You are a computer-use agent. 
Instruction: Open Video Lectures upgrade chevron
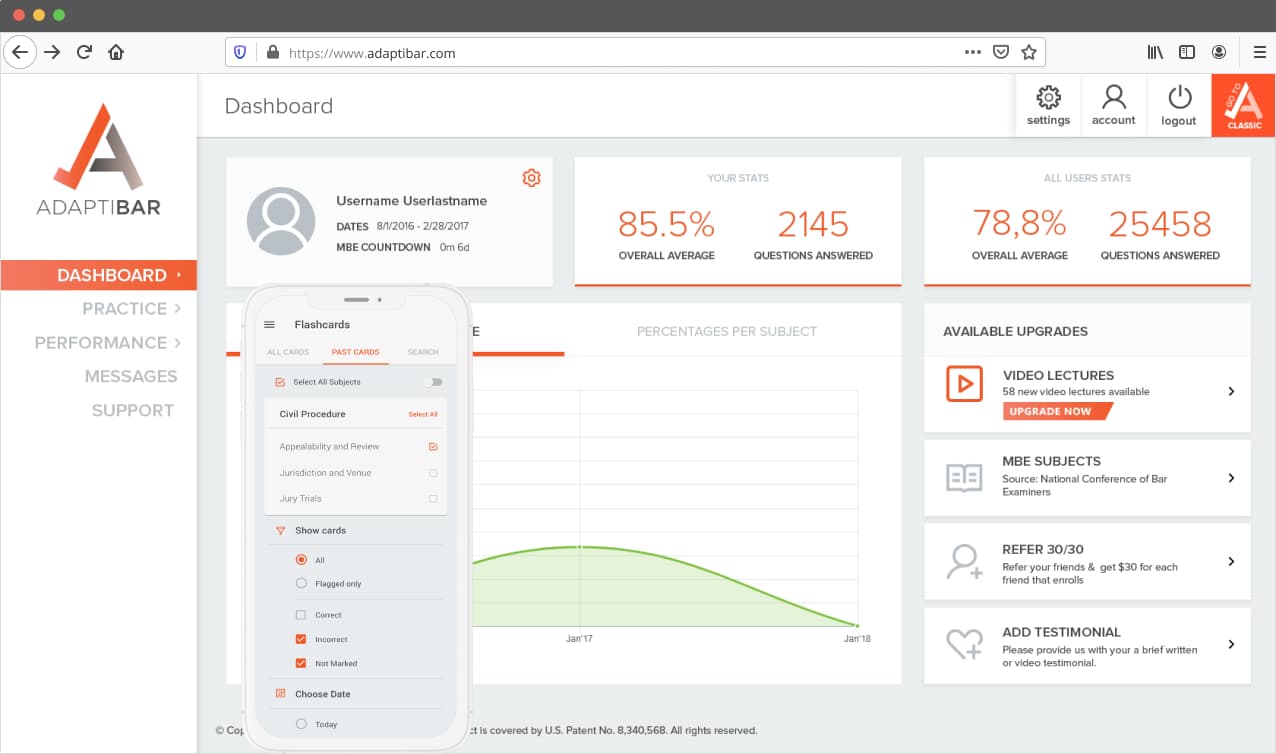(1231, 391)
